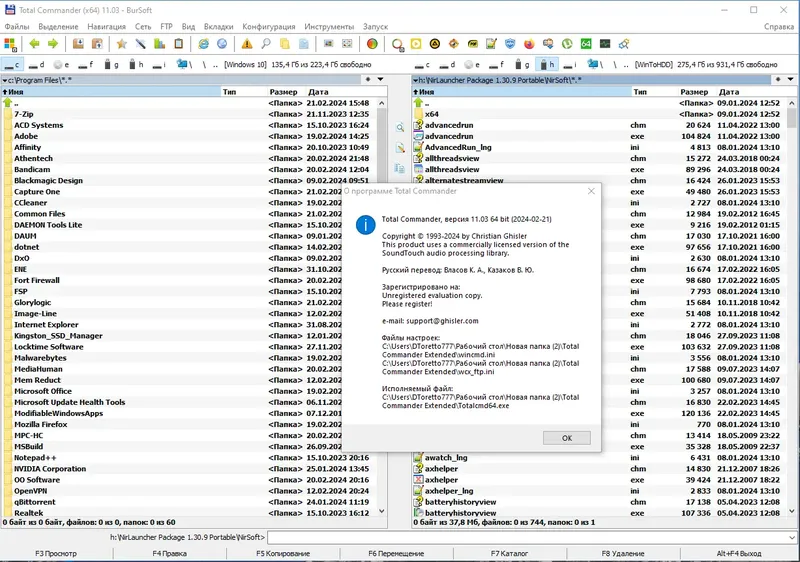Expand the command line history dropdown

792,538
